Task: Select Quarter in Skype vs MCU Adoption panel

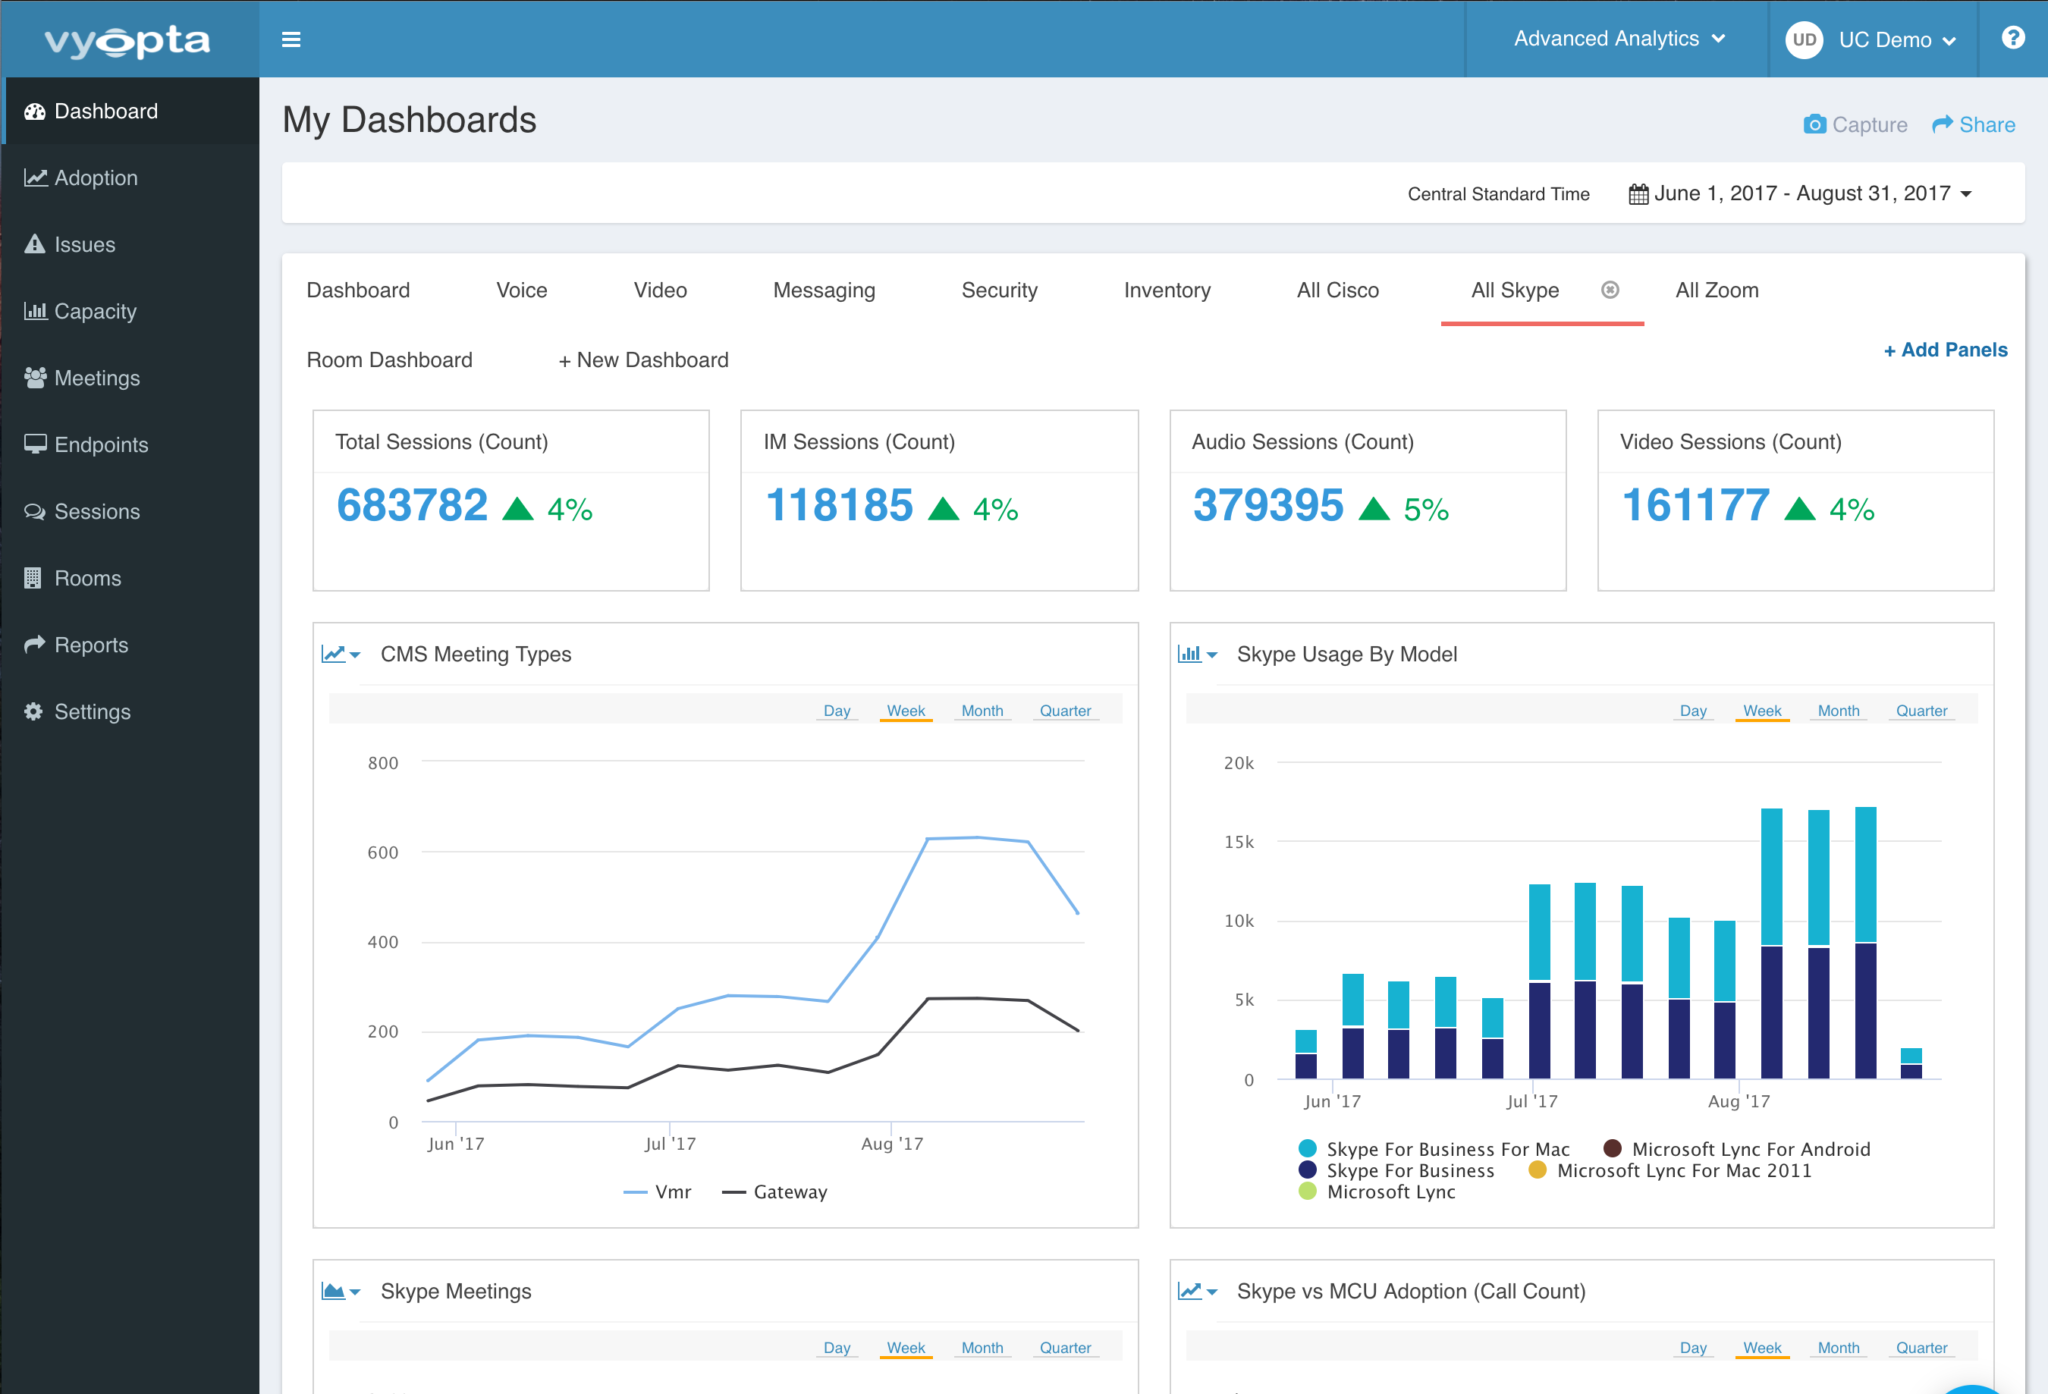Action: click(x=1921, y=1348)
